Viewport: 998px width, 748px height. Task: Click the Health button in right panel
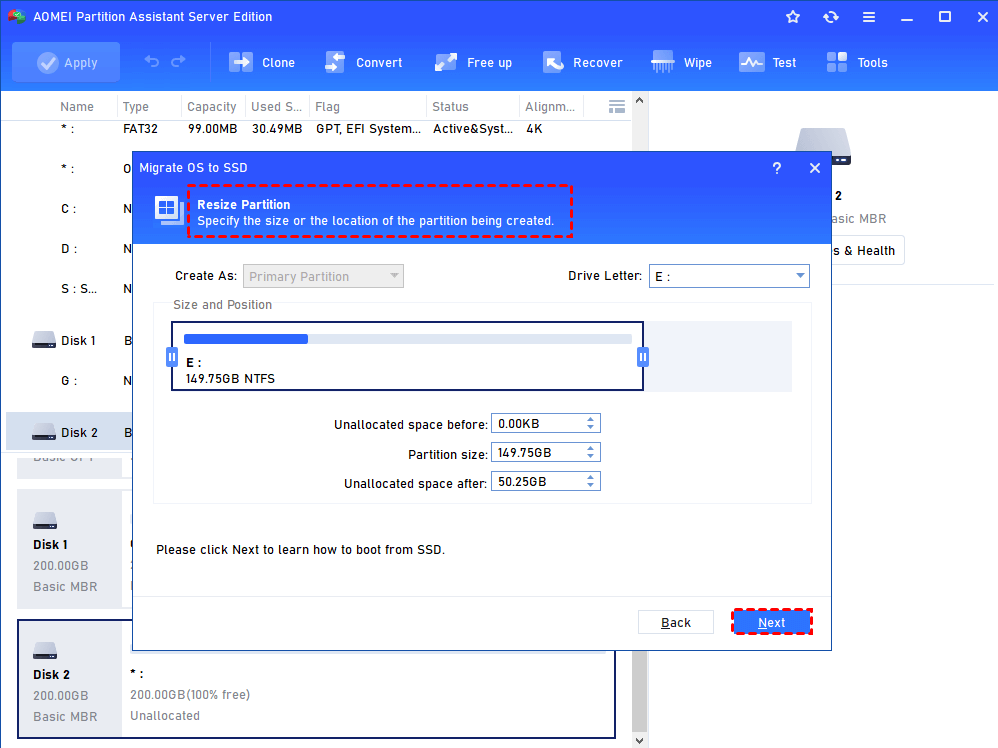[x=867, y=251]
